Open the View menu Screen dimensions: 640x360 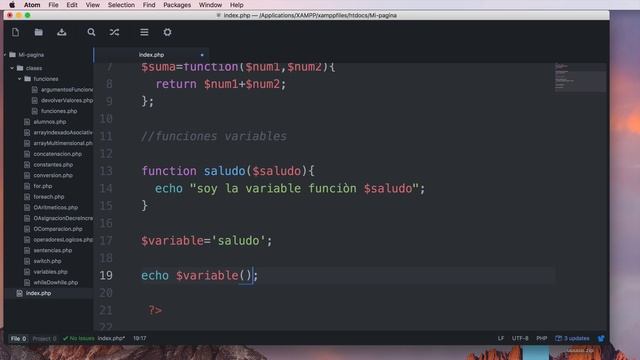93,5
